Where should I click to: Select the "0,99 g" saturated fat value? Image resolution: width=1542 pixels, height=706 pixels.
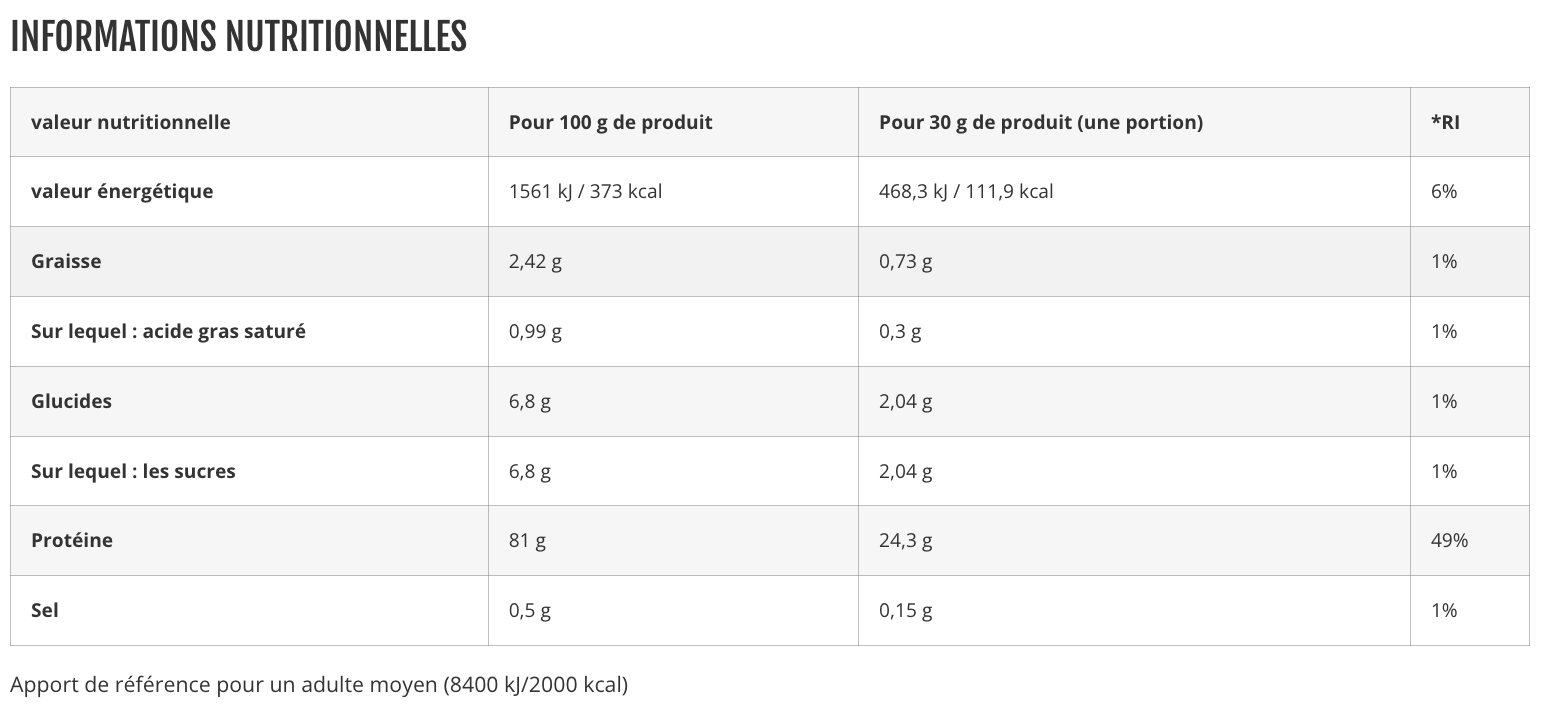(535, 331)
